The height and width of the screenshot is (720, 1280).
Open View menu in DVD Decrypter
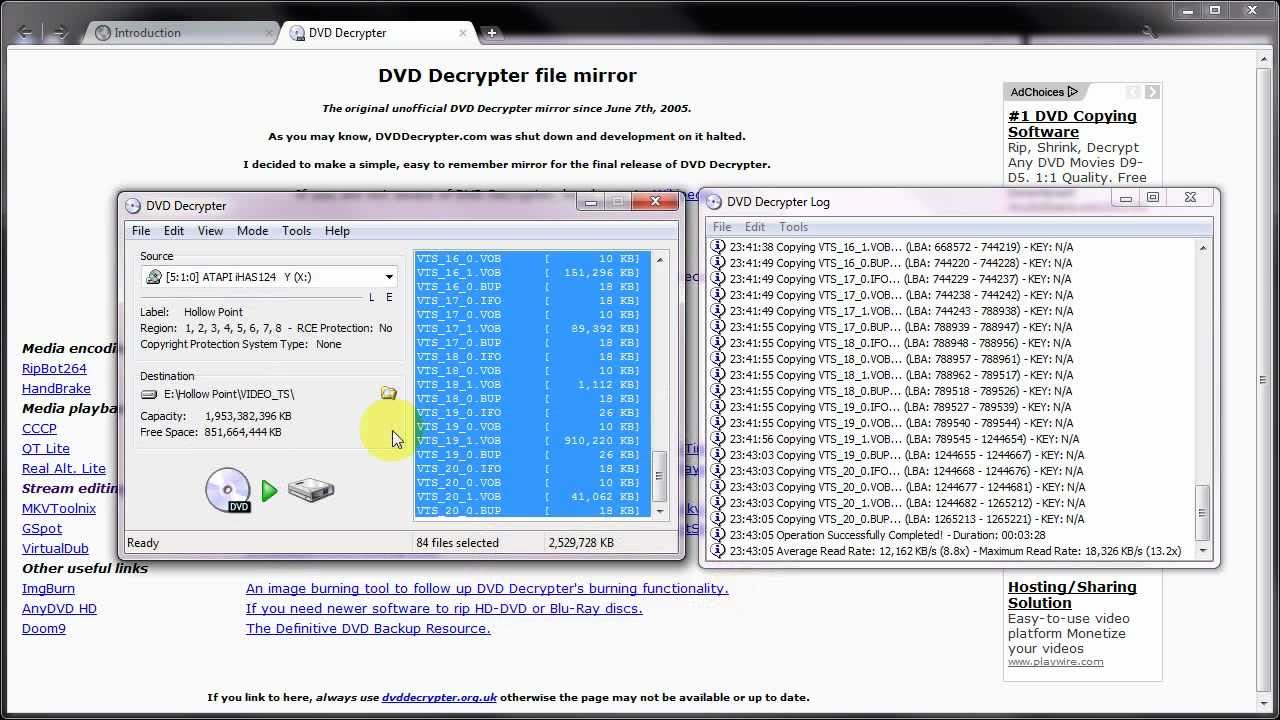(x=210, y=231)
